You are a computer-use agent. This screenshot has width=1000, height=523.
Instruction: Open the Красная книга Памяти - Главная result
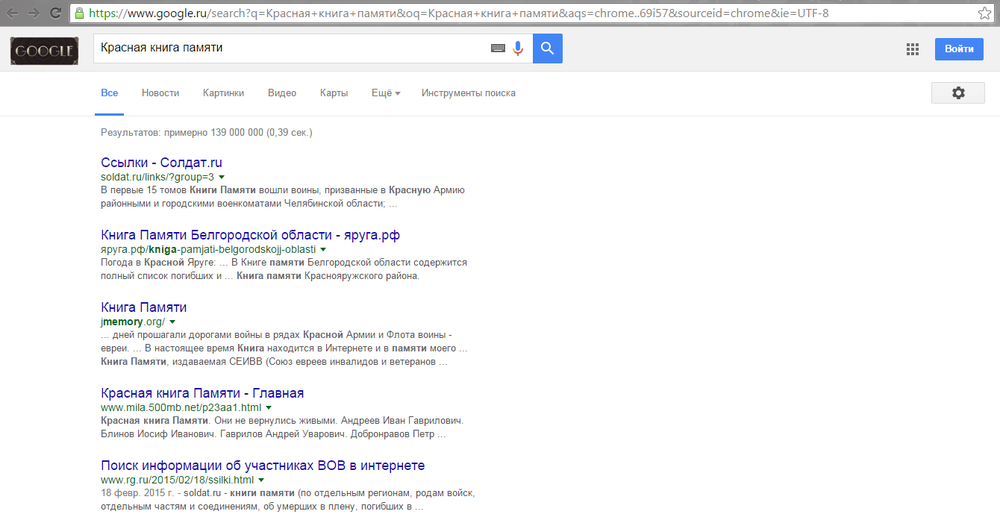pyautogui.click(x=202, y=393)
